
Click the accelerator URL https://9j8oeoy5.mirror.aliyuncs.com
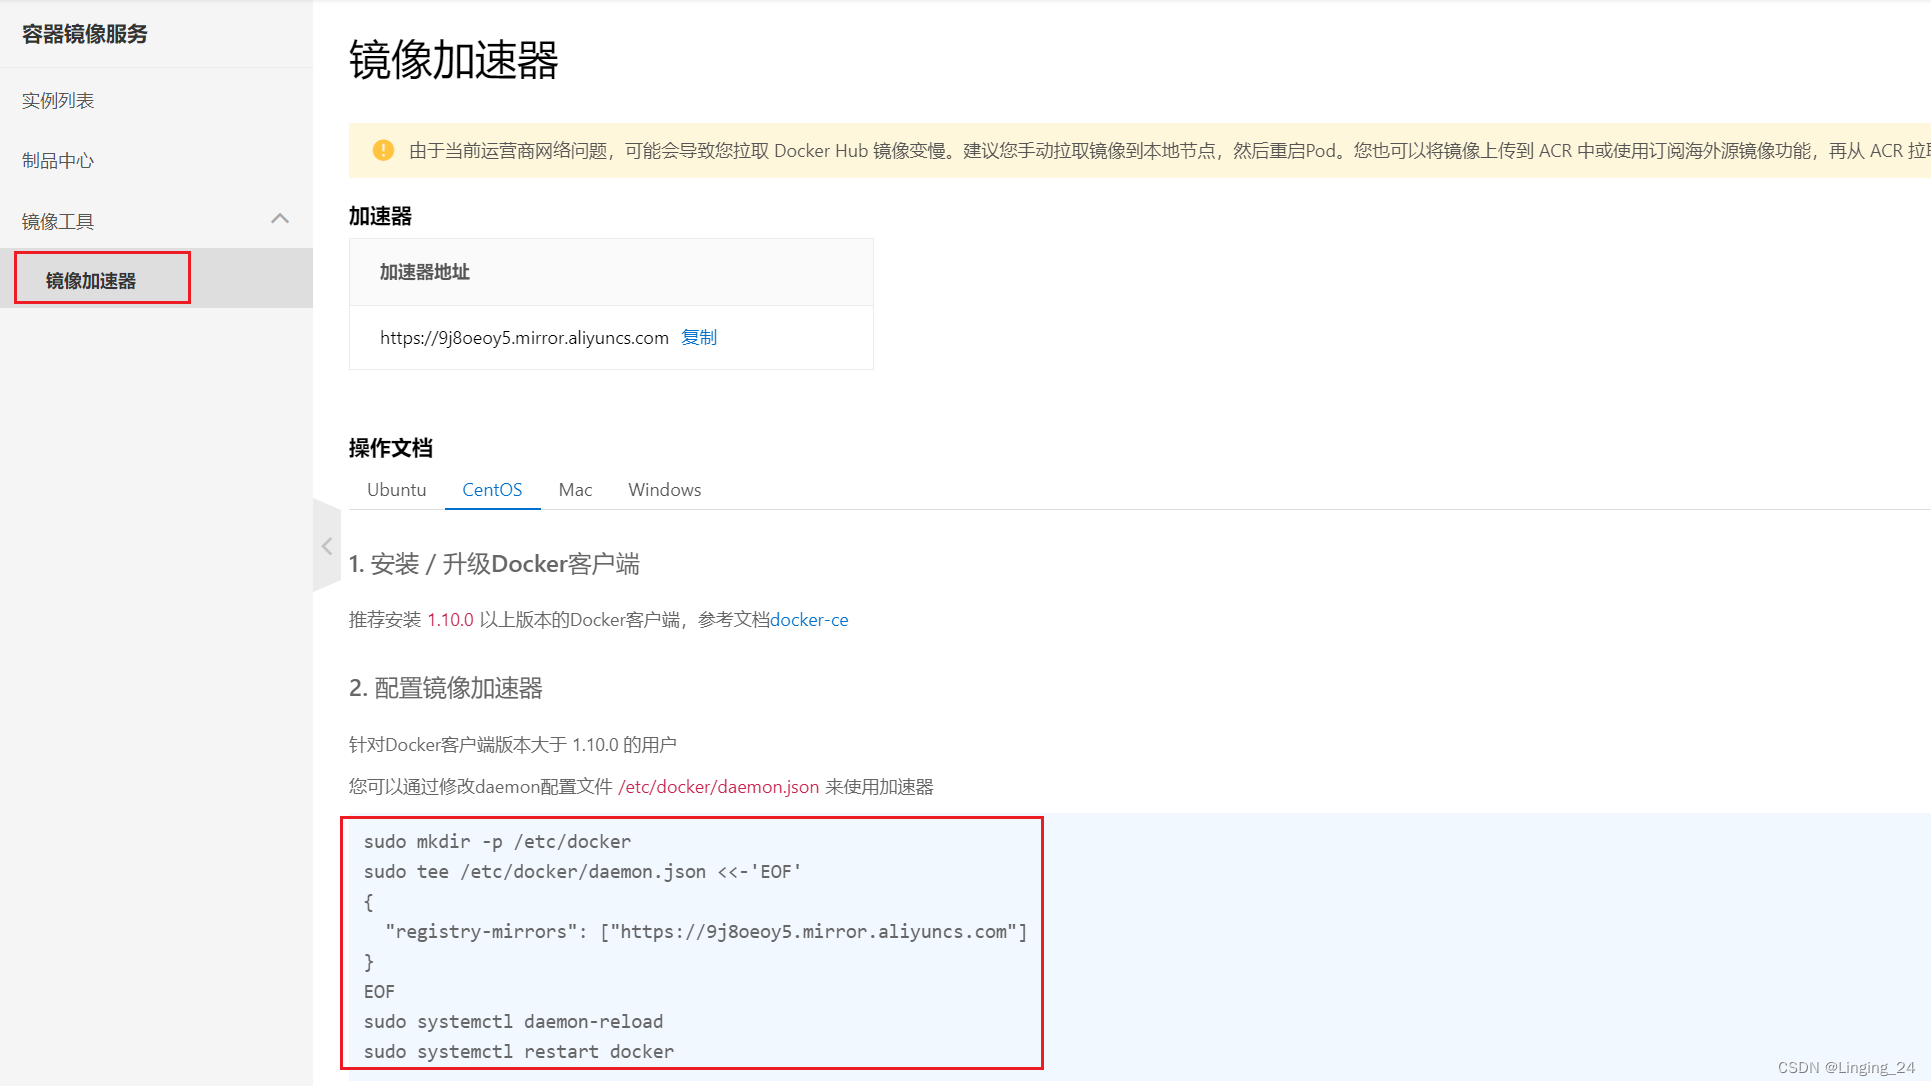click(524, 337)
